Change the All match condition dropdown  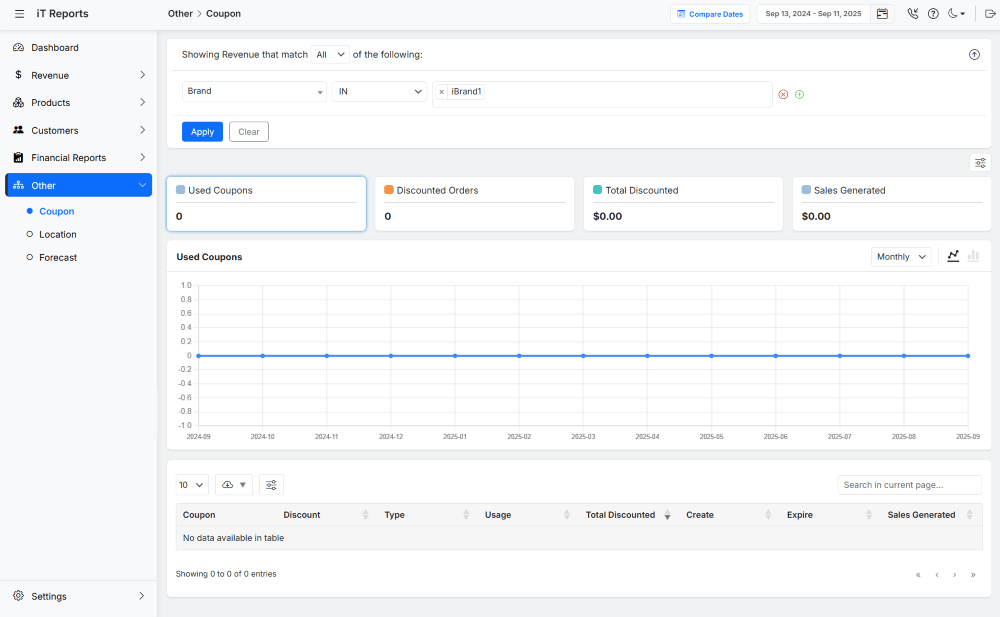330,54
